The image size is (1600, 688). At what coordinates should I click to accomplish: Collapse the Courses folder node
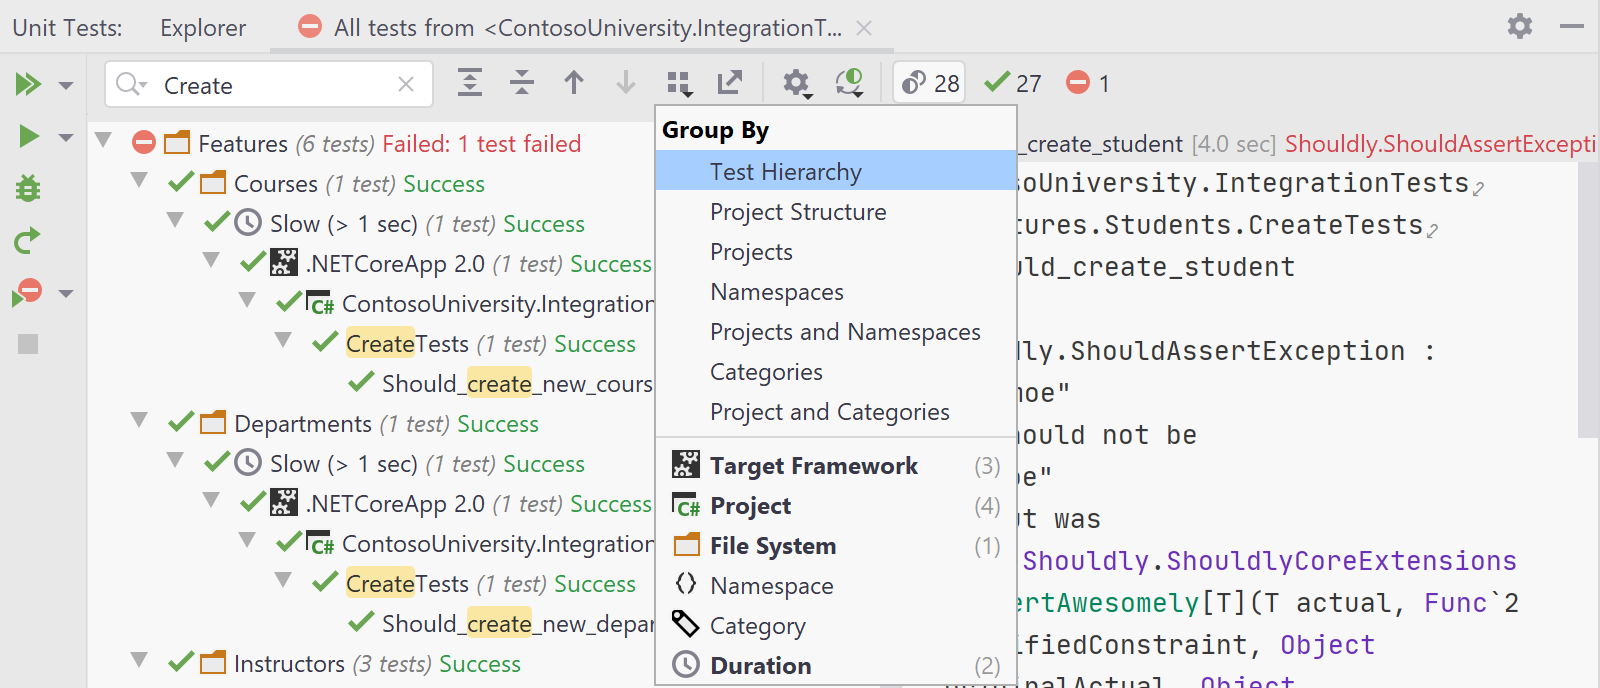(139, 180)
